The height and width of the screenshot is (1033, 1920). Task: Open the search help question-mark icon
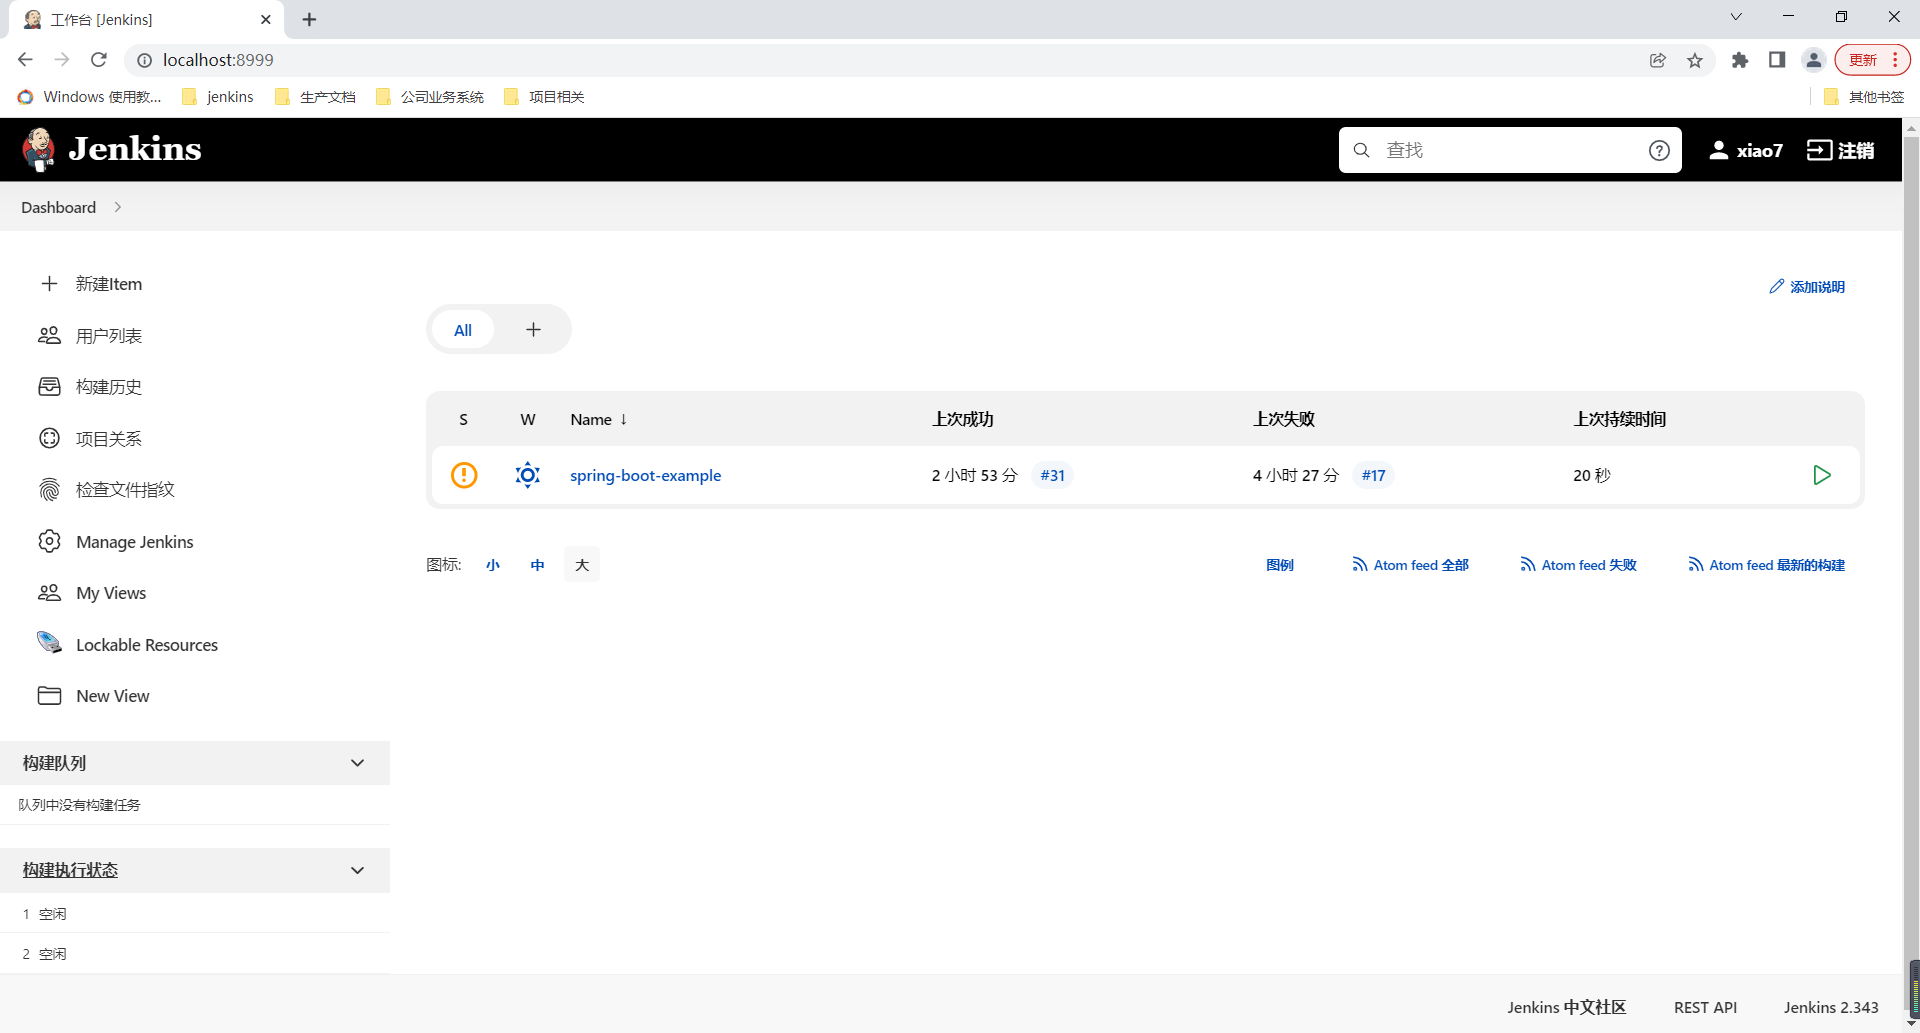click(x=1659, y=150)
